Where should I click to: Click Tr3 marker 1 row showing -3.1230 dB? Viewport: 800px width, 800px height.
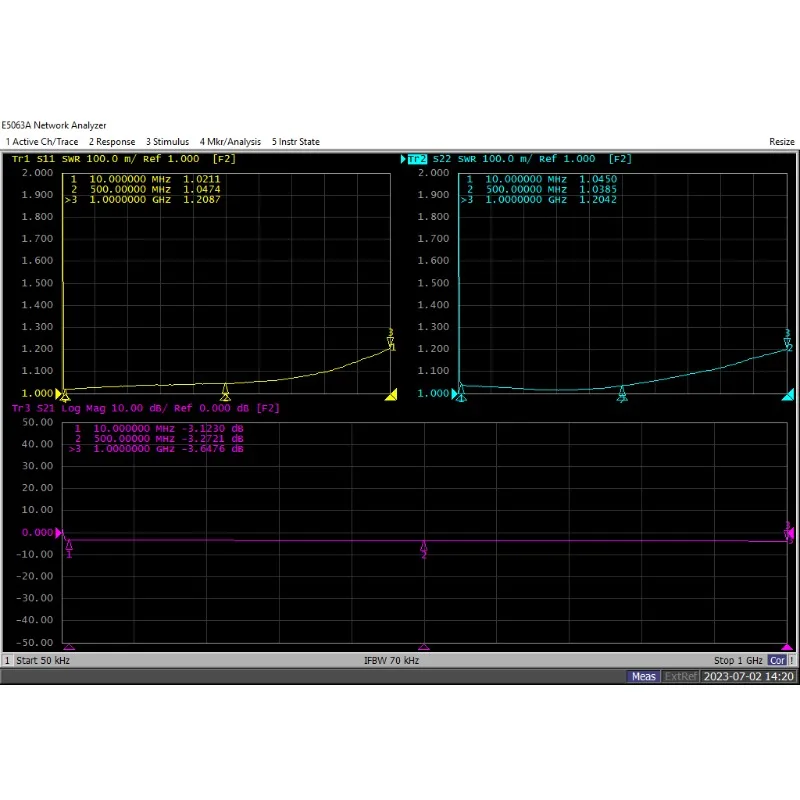click(159, 429)
